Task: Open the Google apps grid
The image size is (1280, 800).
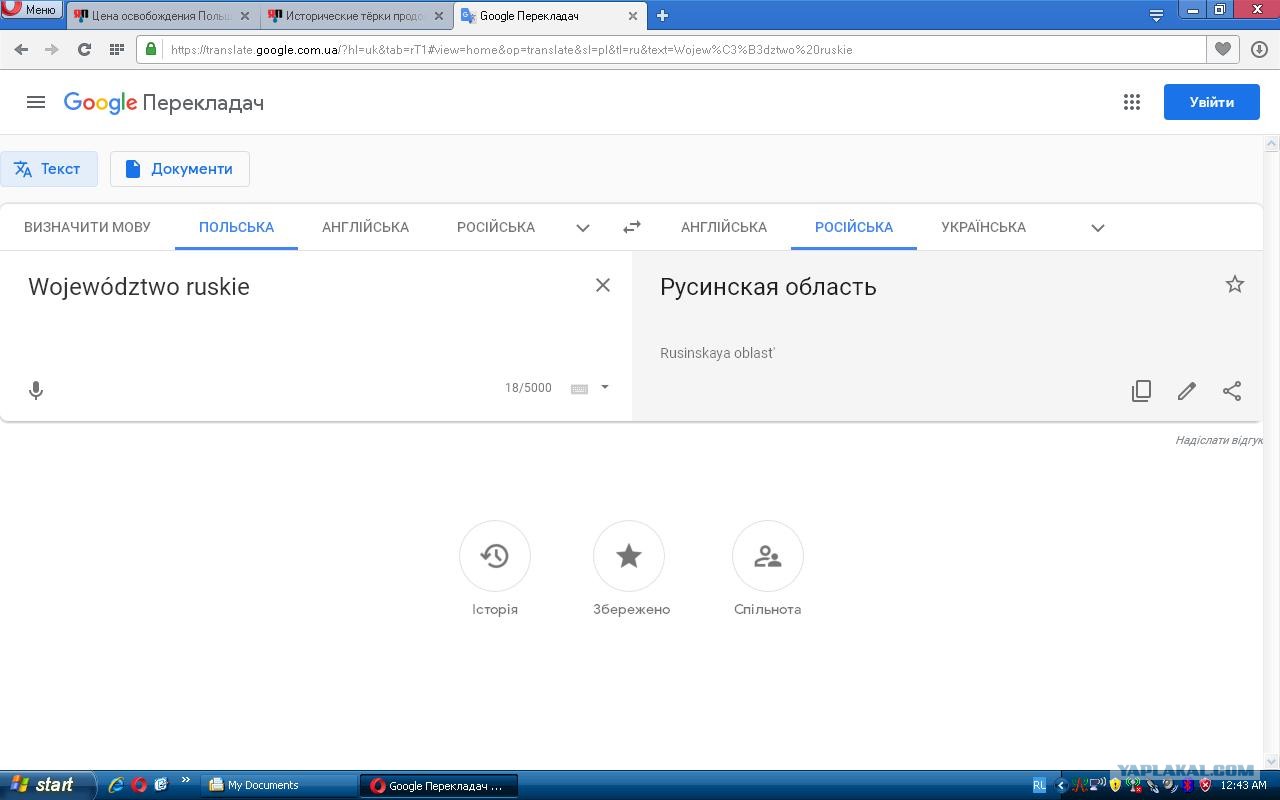Action: (x=1132, y=102)
